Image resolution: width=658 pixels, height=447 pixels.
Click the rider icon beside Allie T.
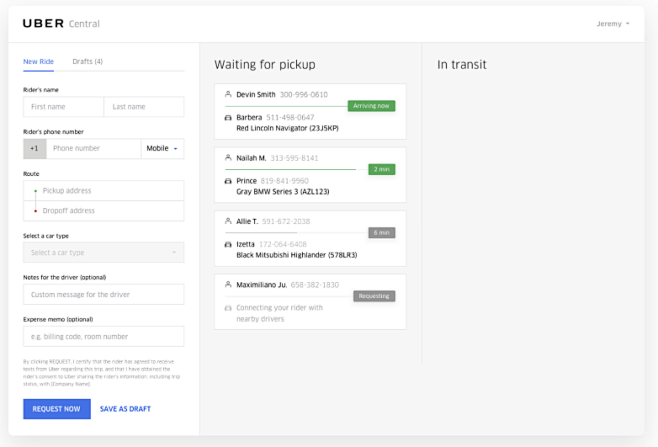(228, 221)
